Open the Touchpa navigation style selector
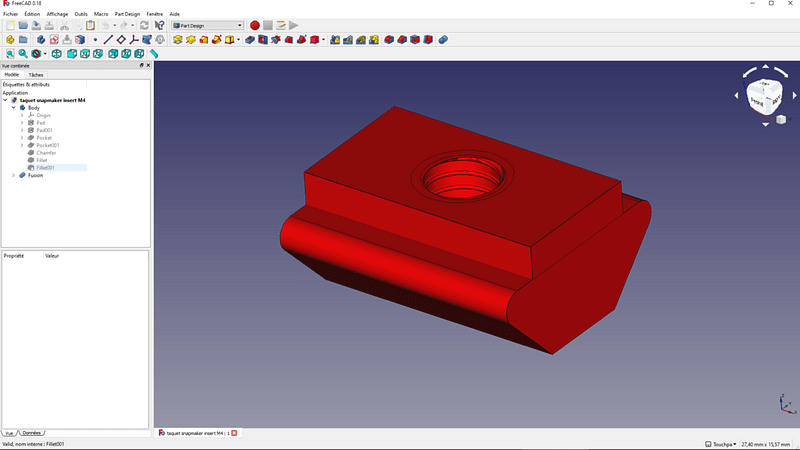Viewport: 800px width, 450px height. coord(721,444)
